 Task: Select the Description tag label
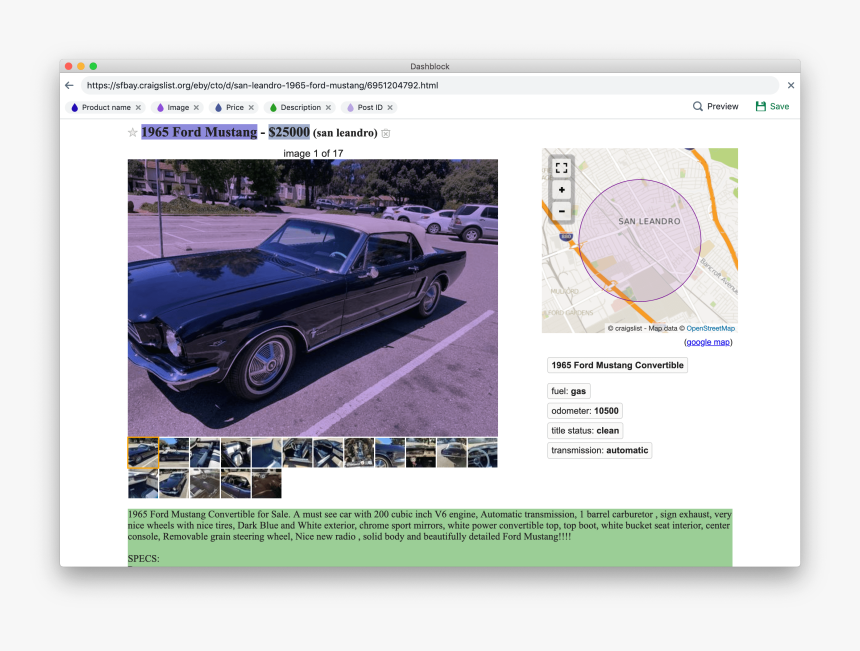coord(301,107)
